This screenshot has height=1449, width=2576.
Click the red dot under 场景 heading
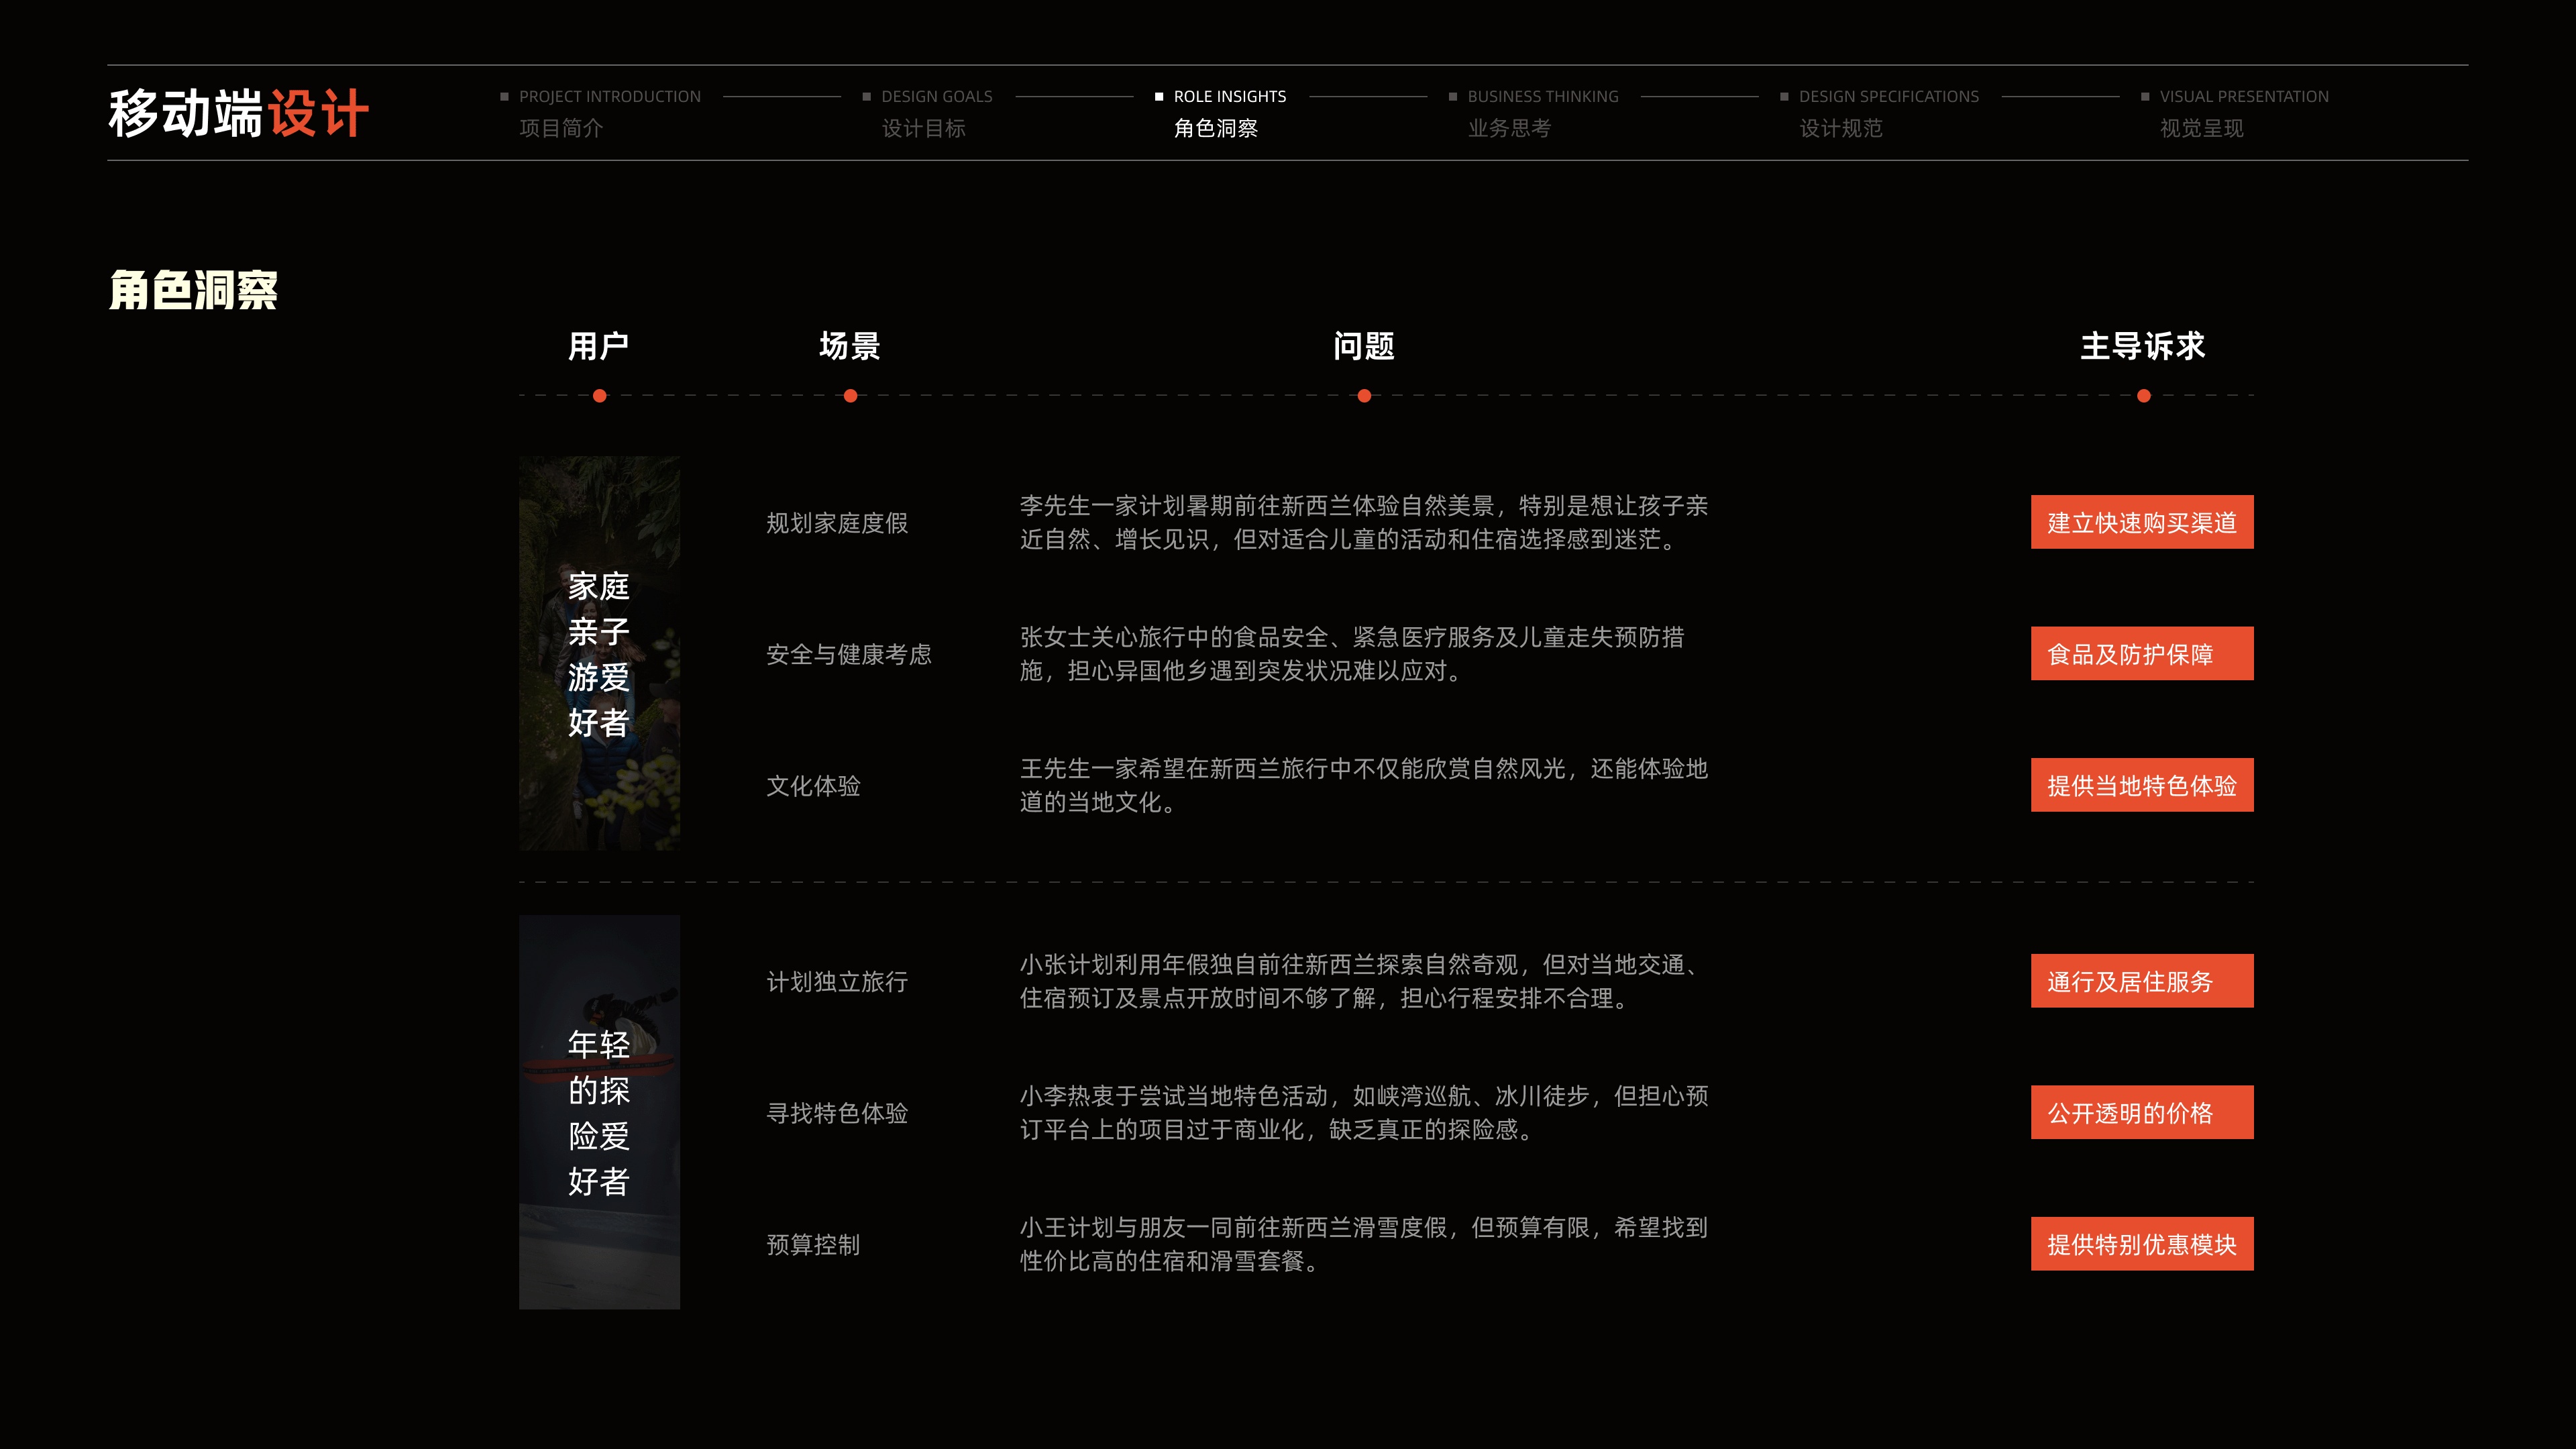point(850,396)
